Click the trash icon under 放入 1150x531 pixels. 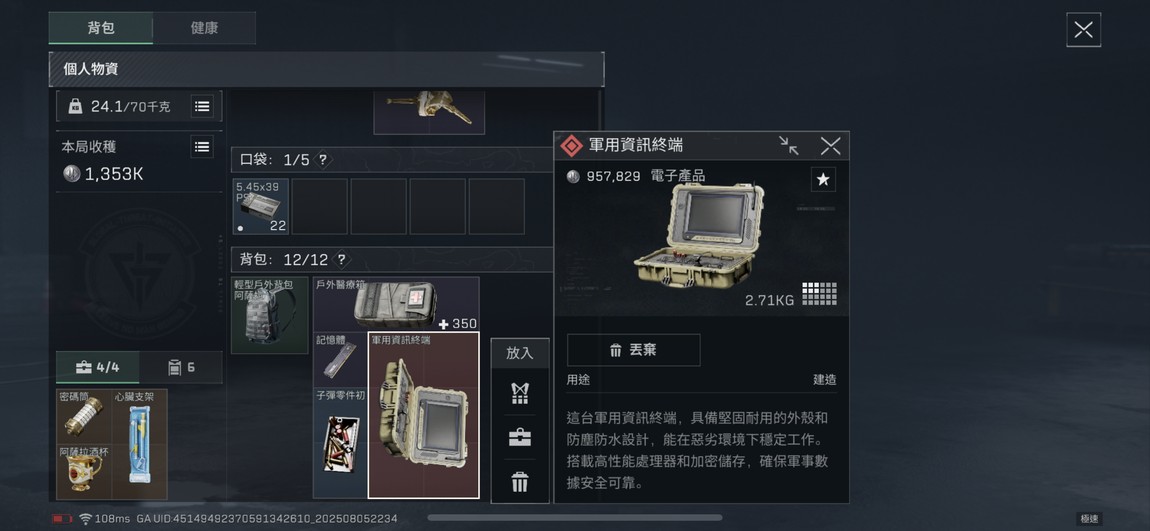coord(519,483)
